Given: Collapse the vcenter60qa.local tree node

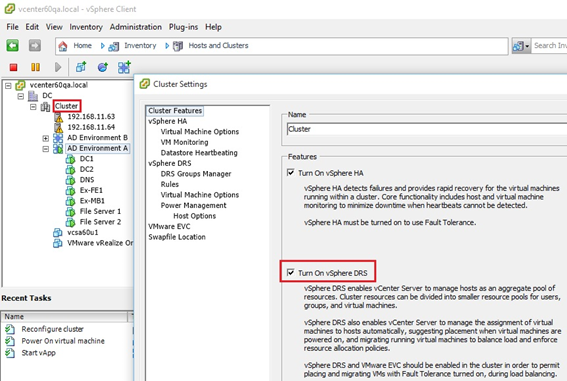Looking at the screenshot, I should coord(8,86).
